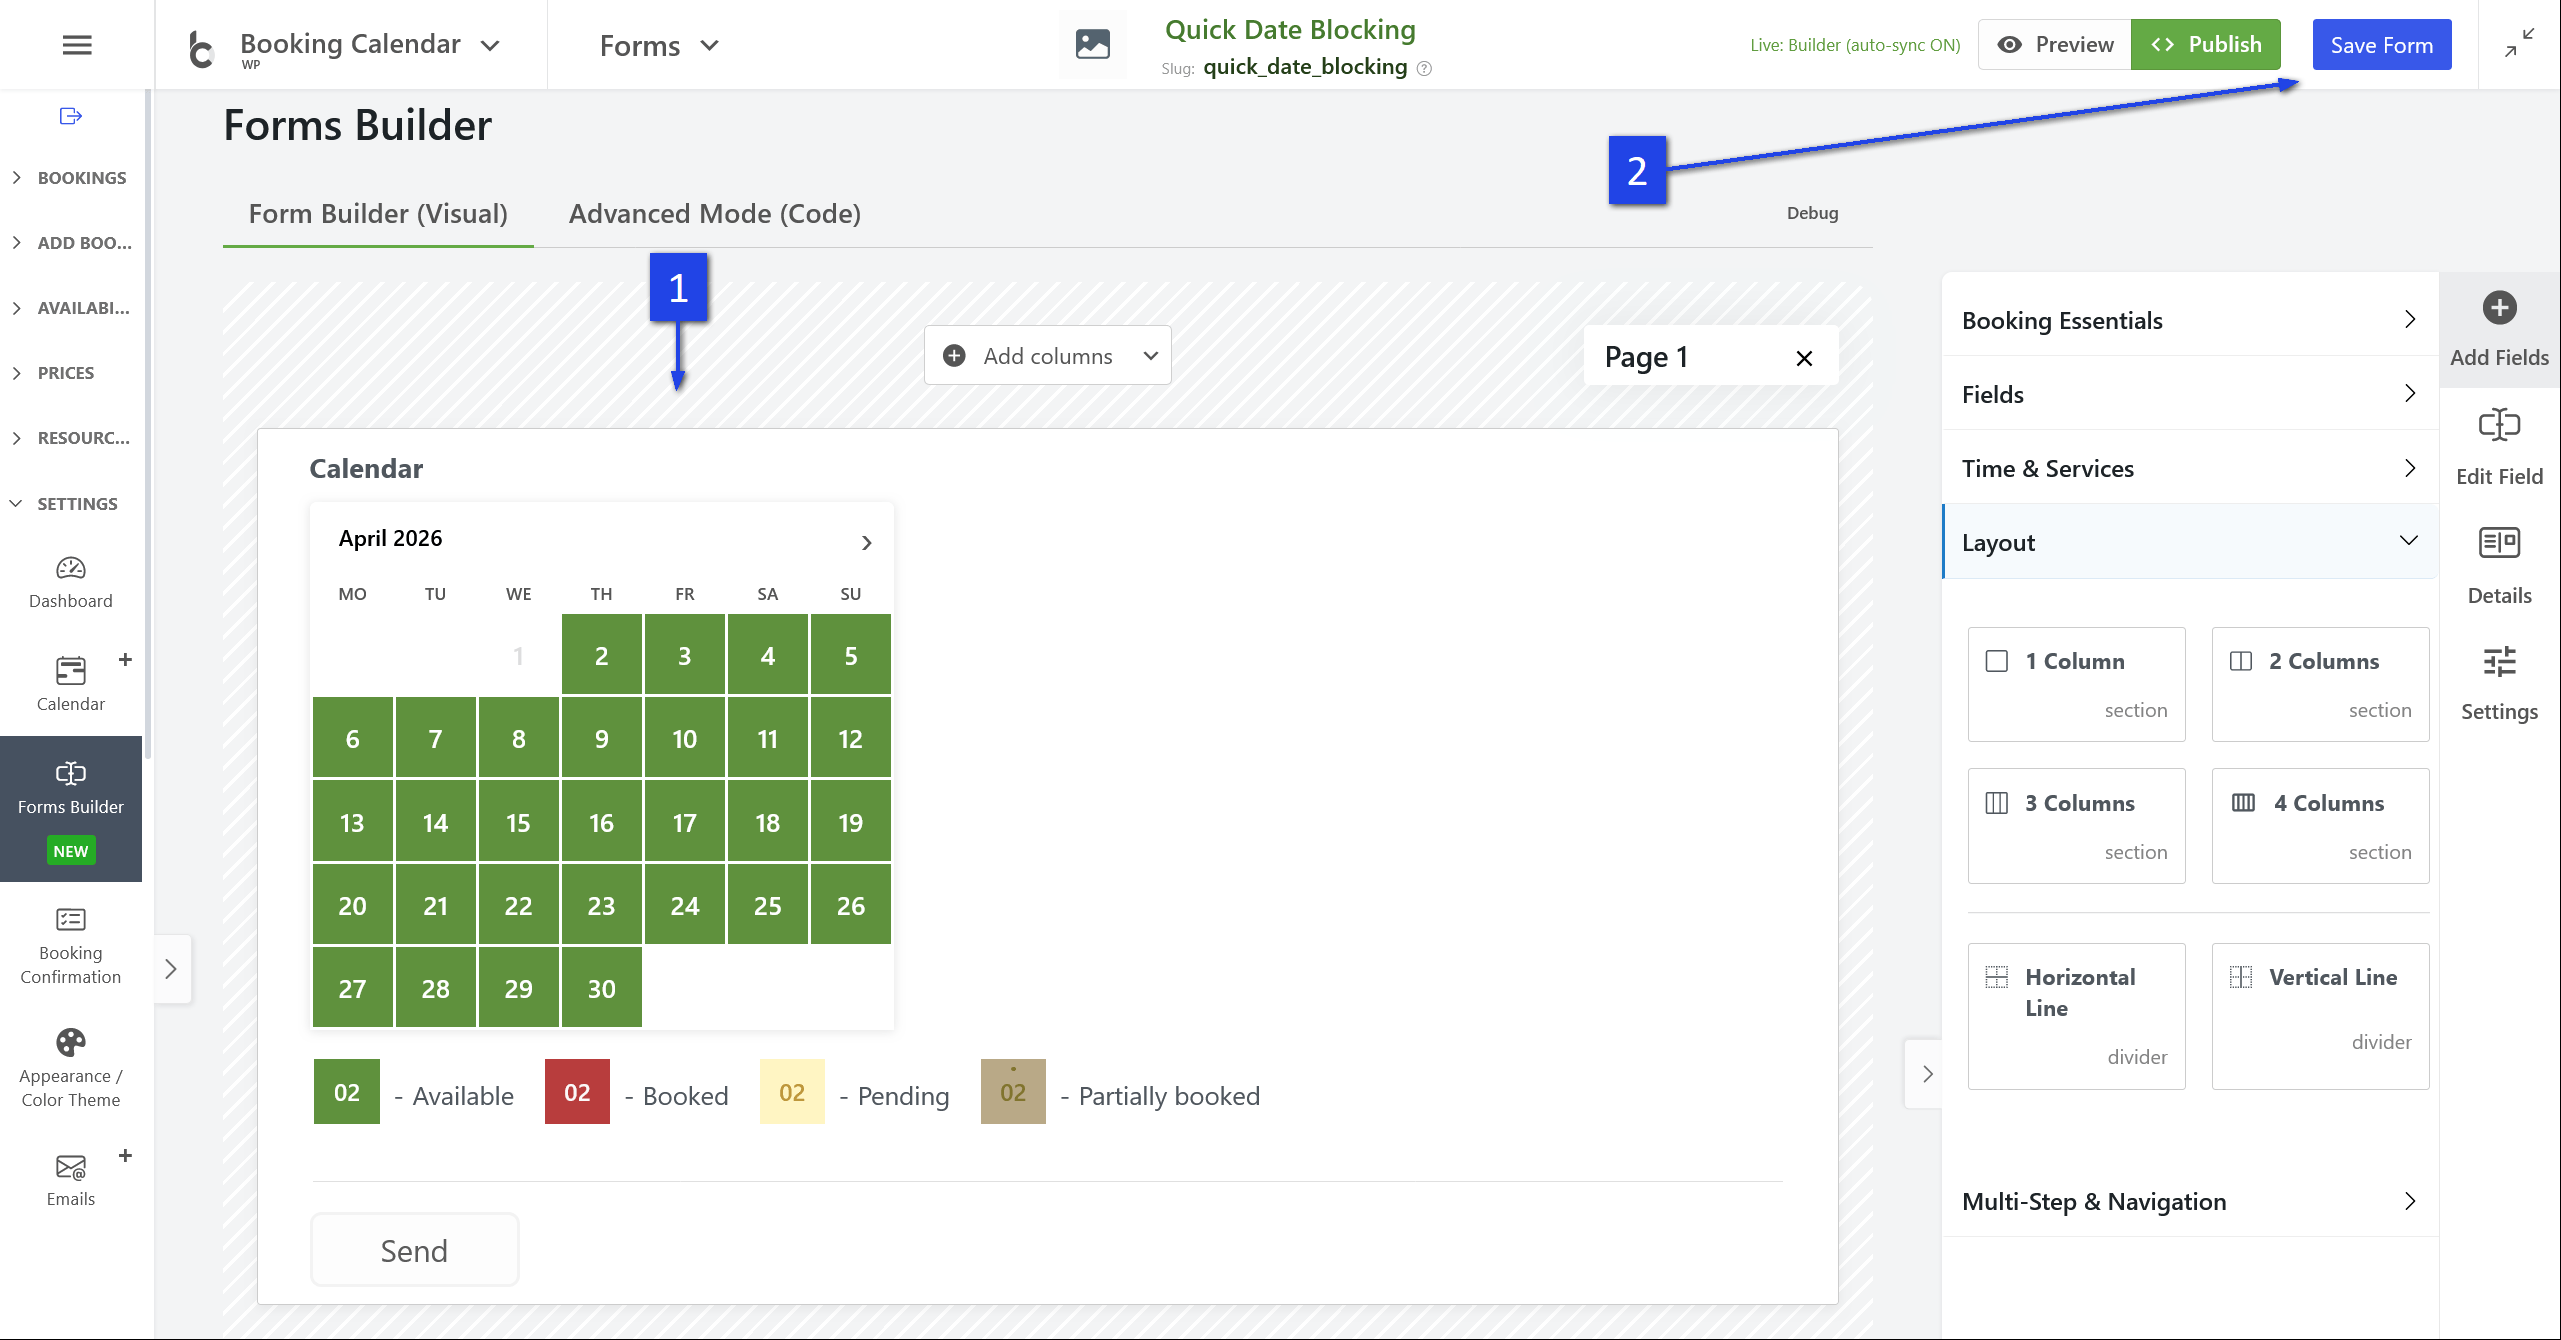Click the form image thumbnail icon
Image resolution: width=2561 pixels, height=1340 pixels.
(x=1092, y=45)
